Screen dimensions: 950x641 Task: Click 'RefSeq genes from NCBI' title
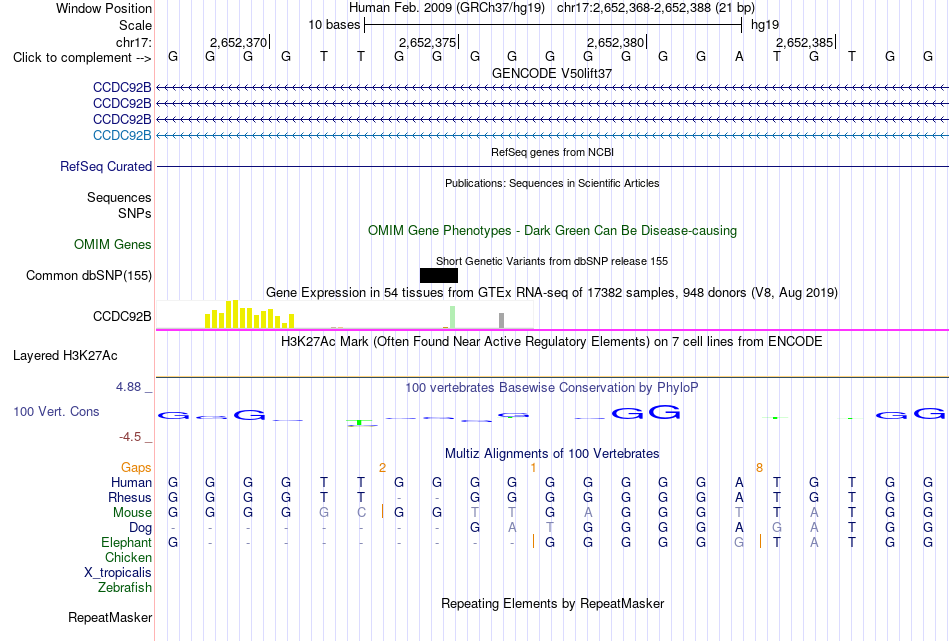(552, 152)
